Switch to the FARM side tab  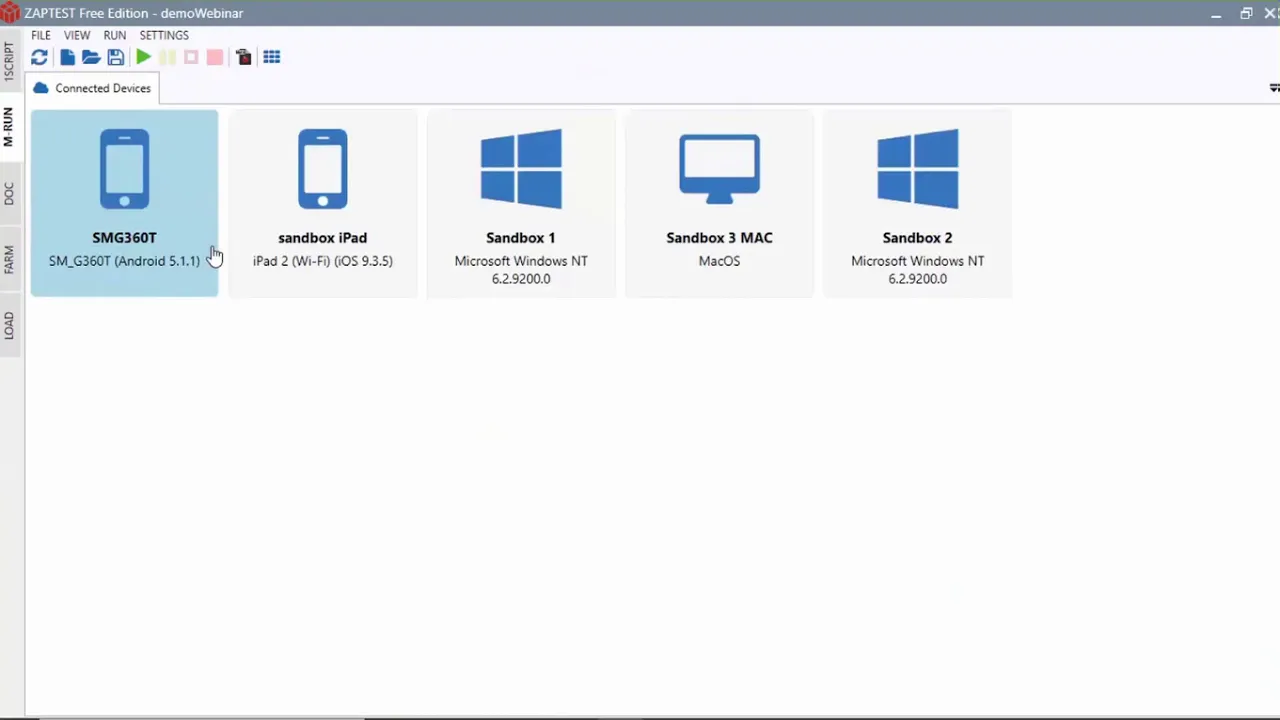[x=9, y=259]
